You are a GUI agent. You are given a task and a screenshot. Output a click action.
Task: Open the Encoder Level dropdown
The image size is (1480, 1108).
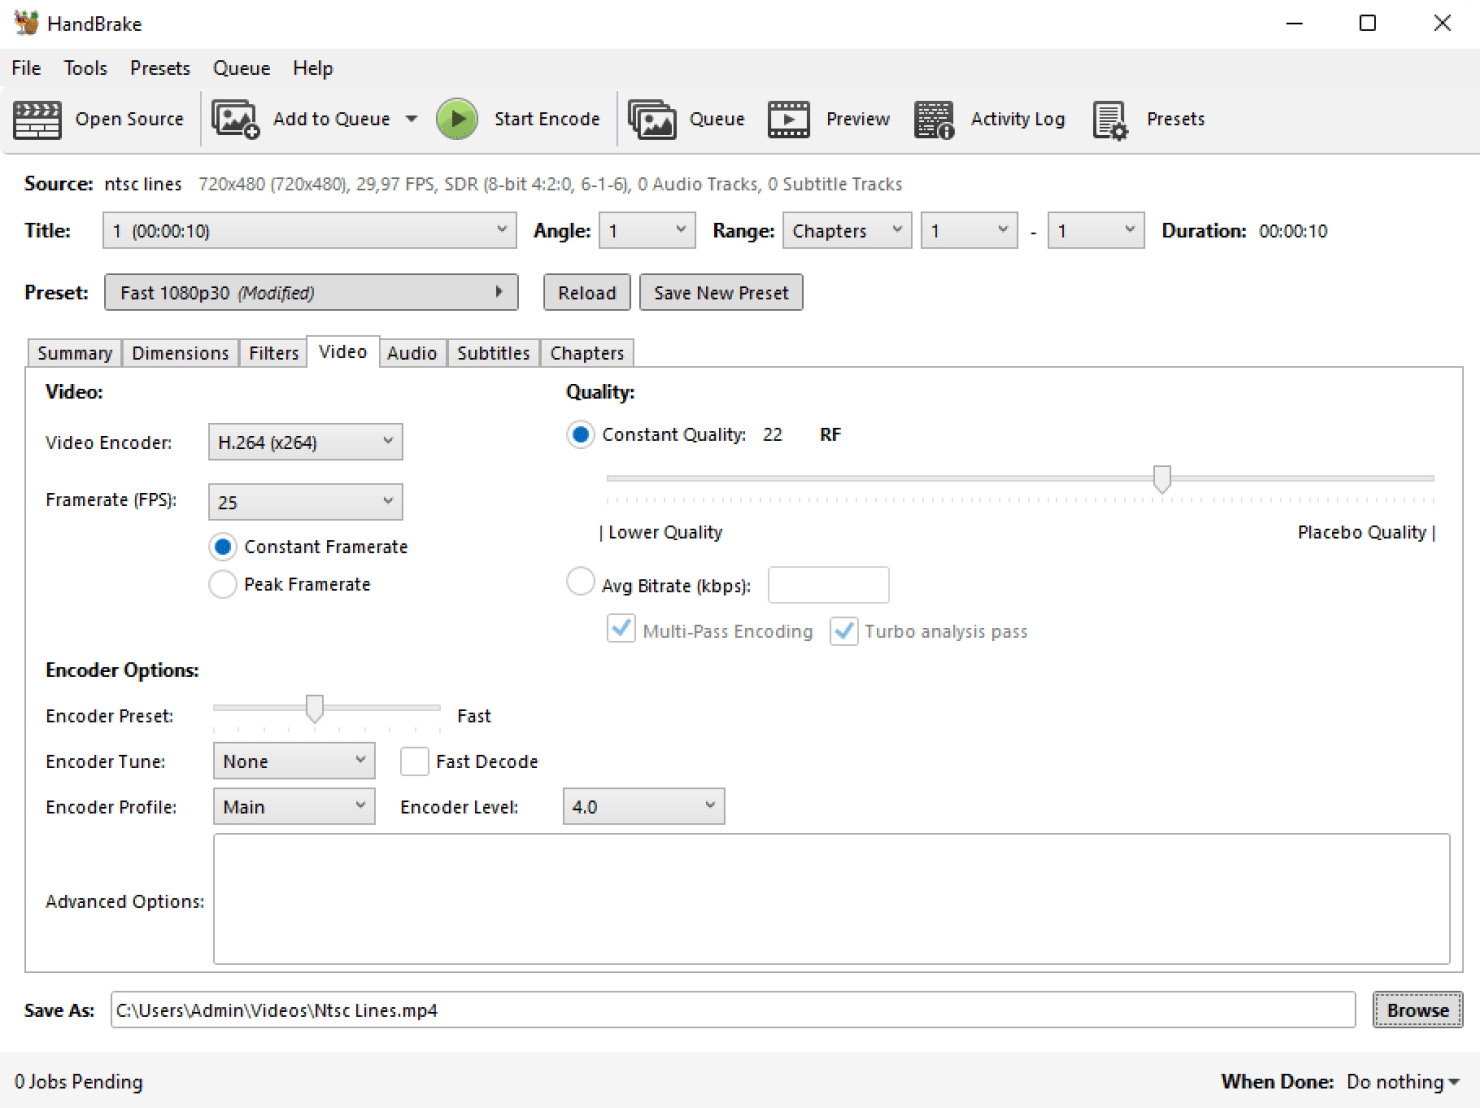tap(643, 807)
